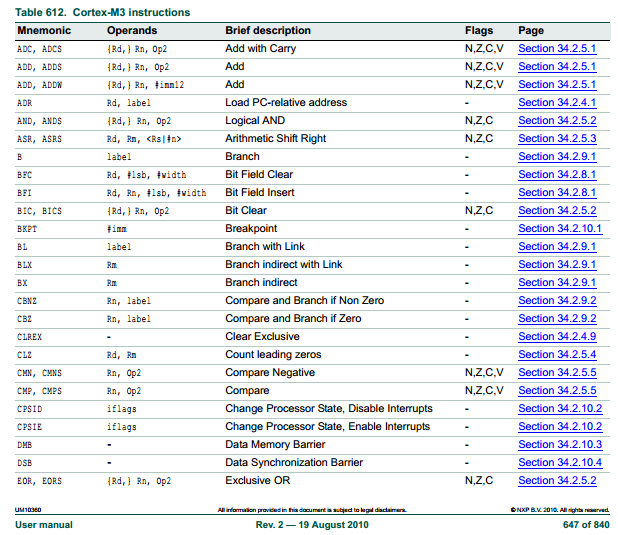Open section link for Compare Negative row

coord(557,372)
